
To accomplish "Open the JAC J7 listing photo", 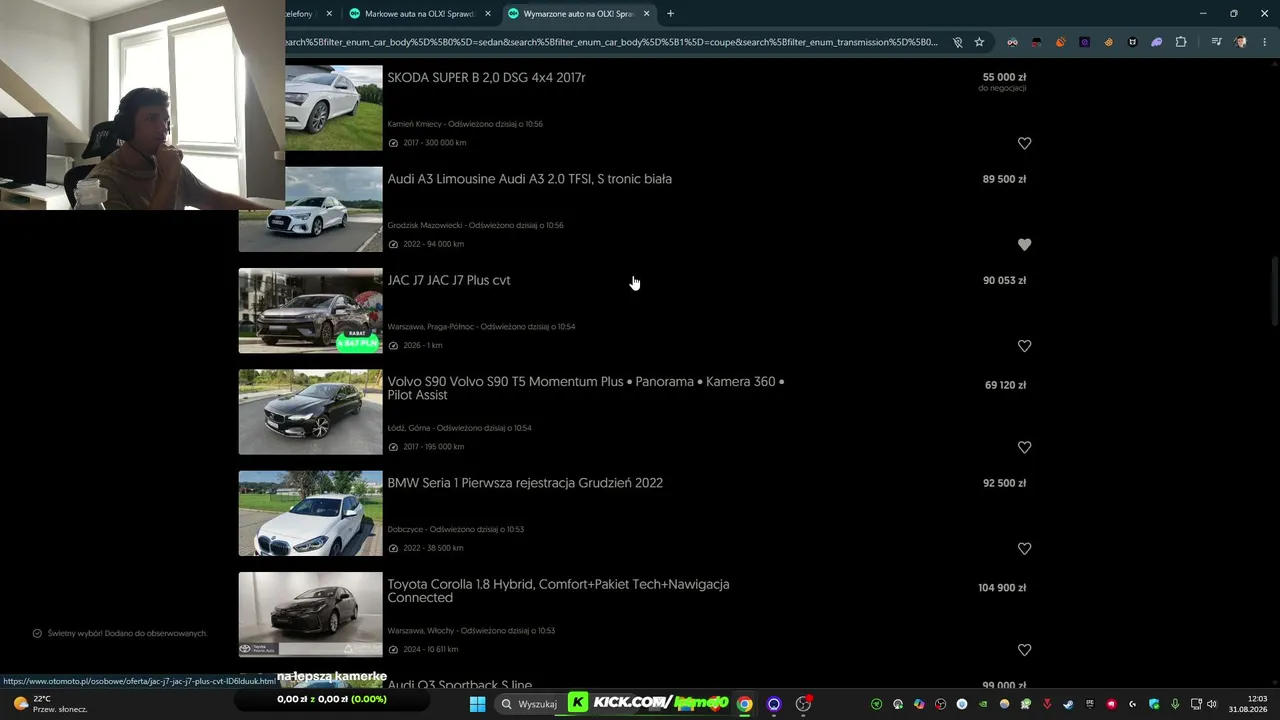I will click(310, 310).
